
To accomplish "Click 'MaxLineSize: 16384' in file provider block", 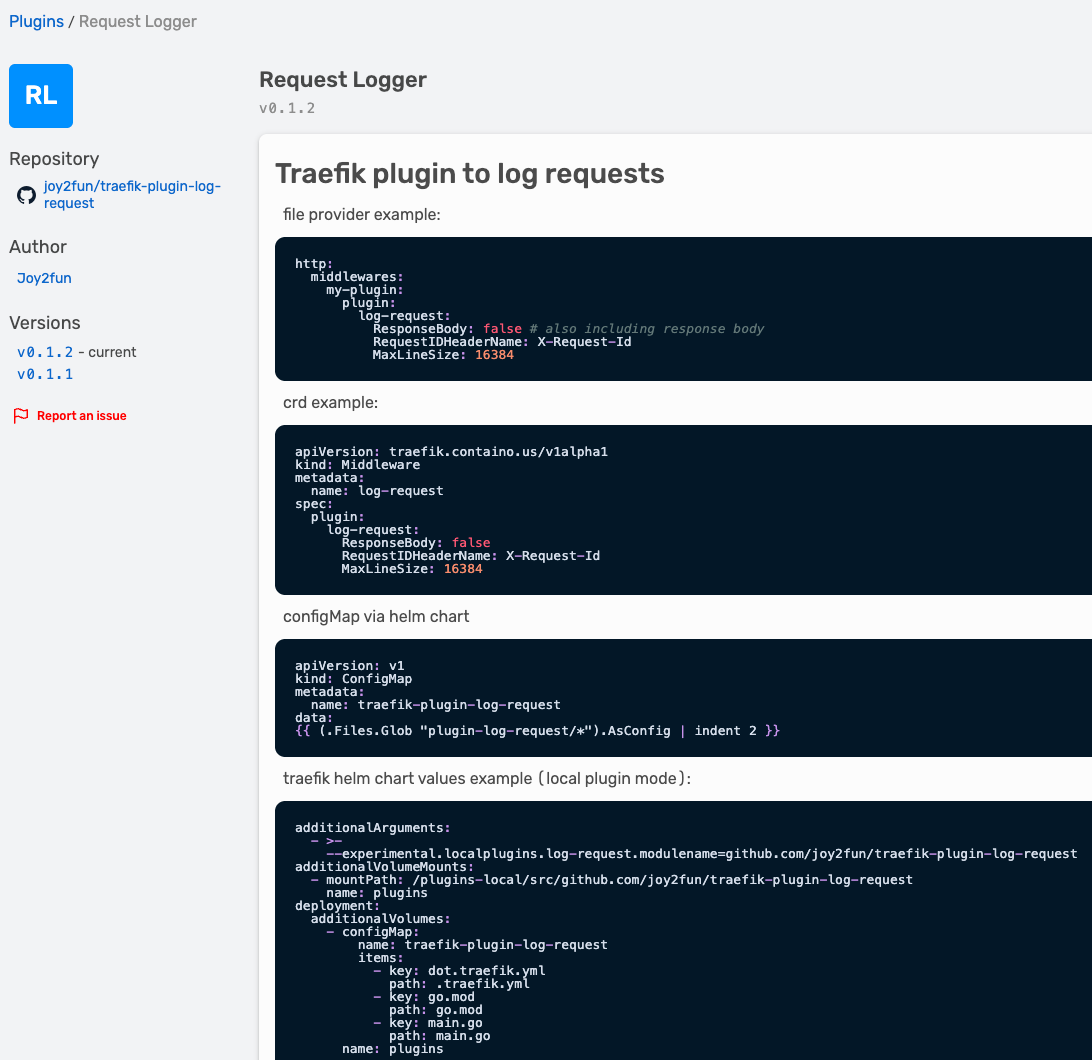I will click(x=443, y=355).
